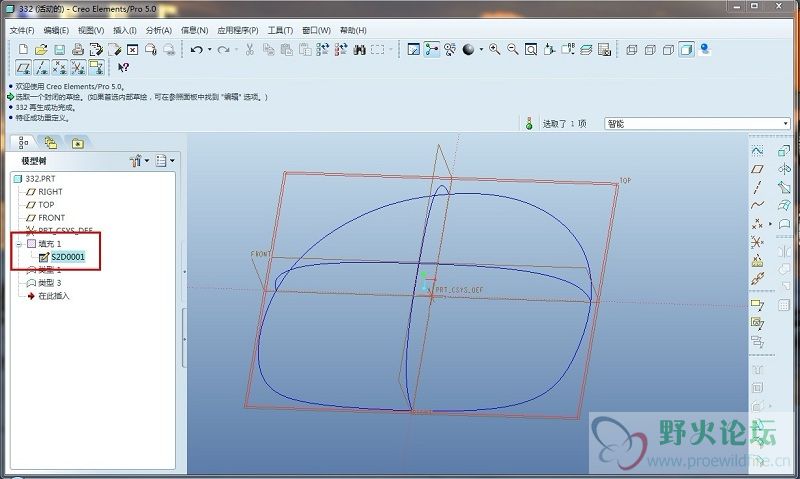
Task: Switch to shaded display mode
Action: coord(687,49)
